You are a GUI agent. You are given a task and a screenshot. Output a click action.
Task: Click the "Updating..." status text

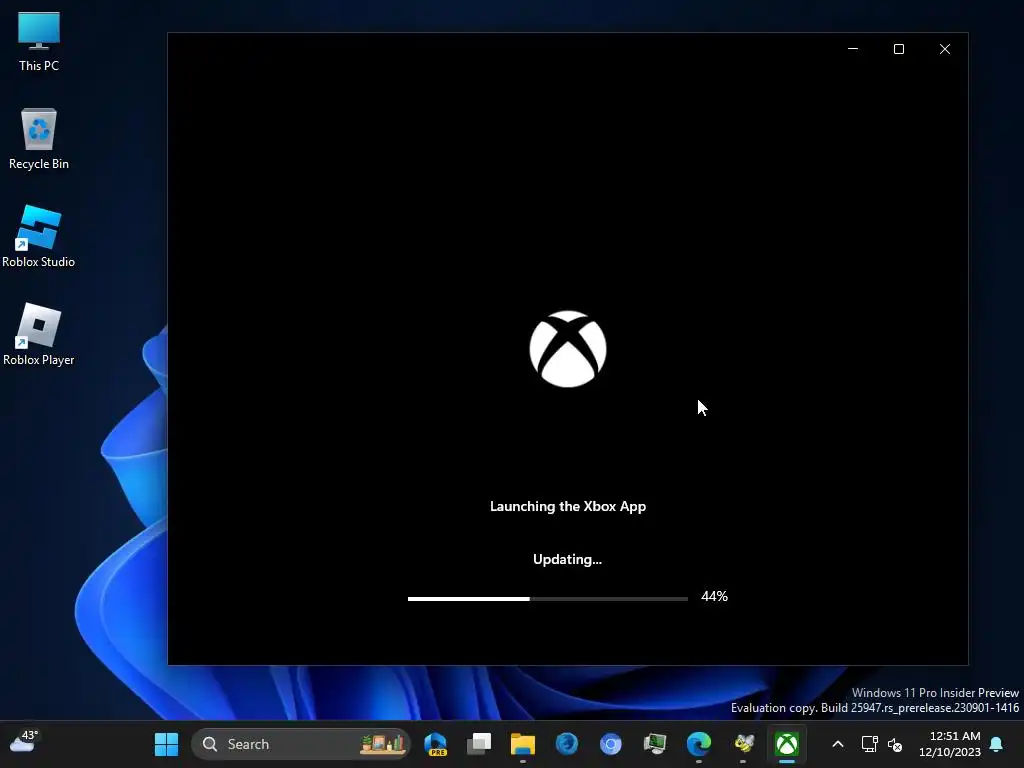point(567,559)
